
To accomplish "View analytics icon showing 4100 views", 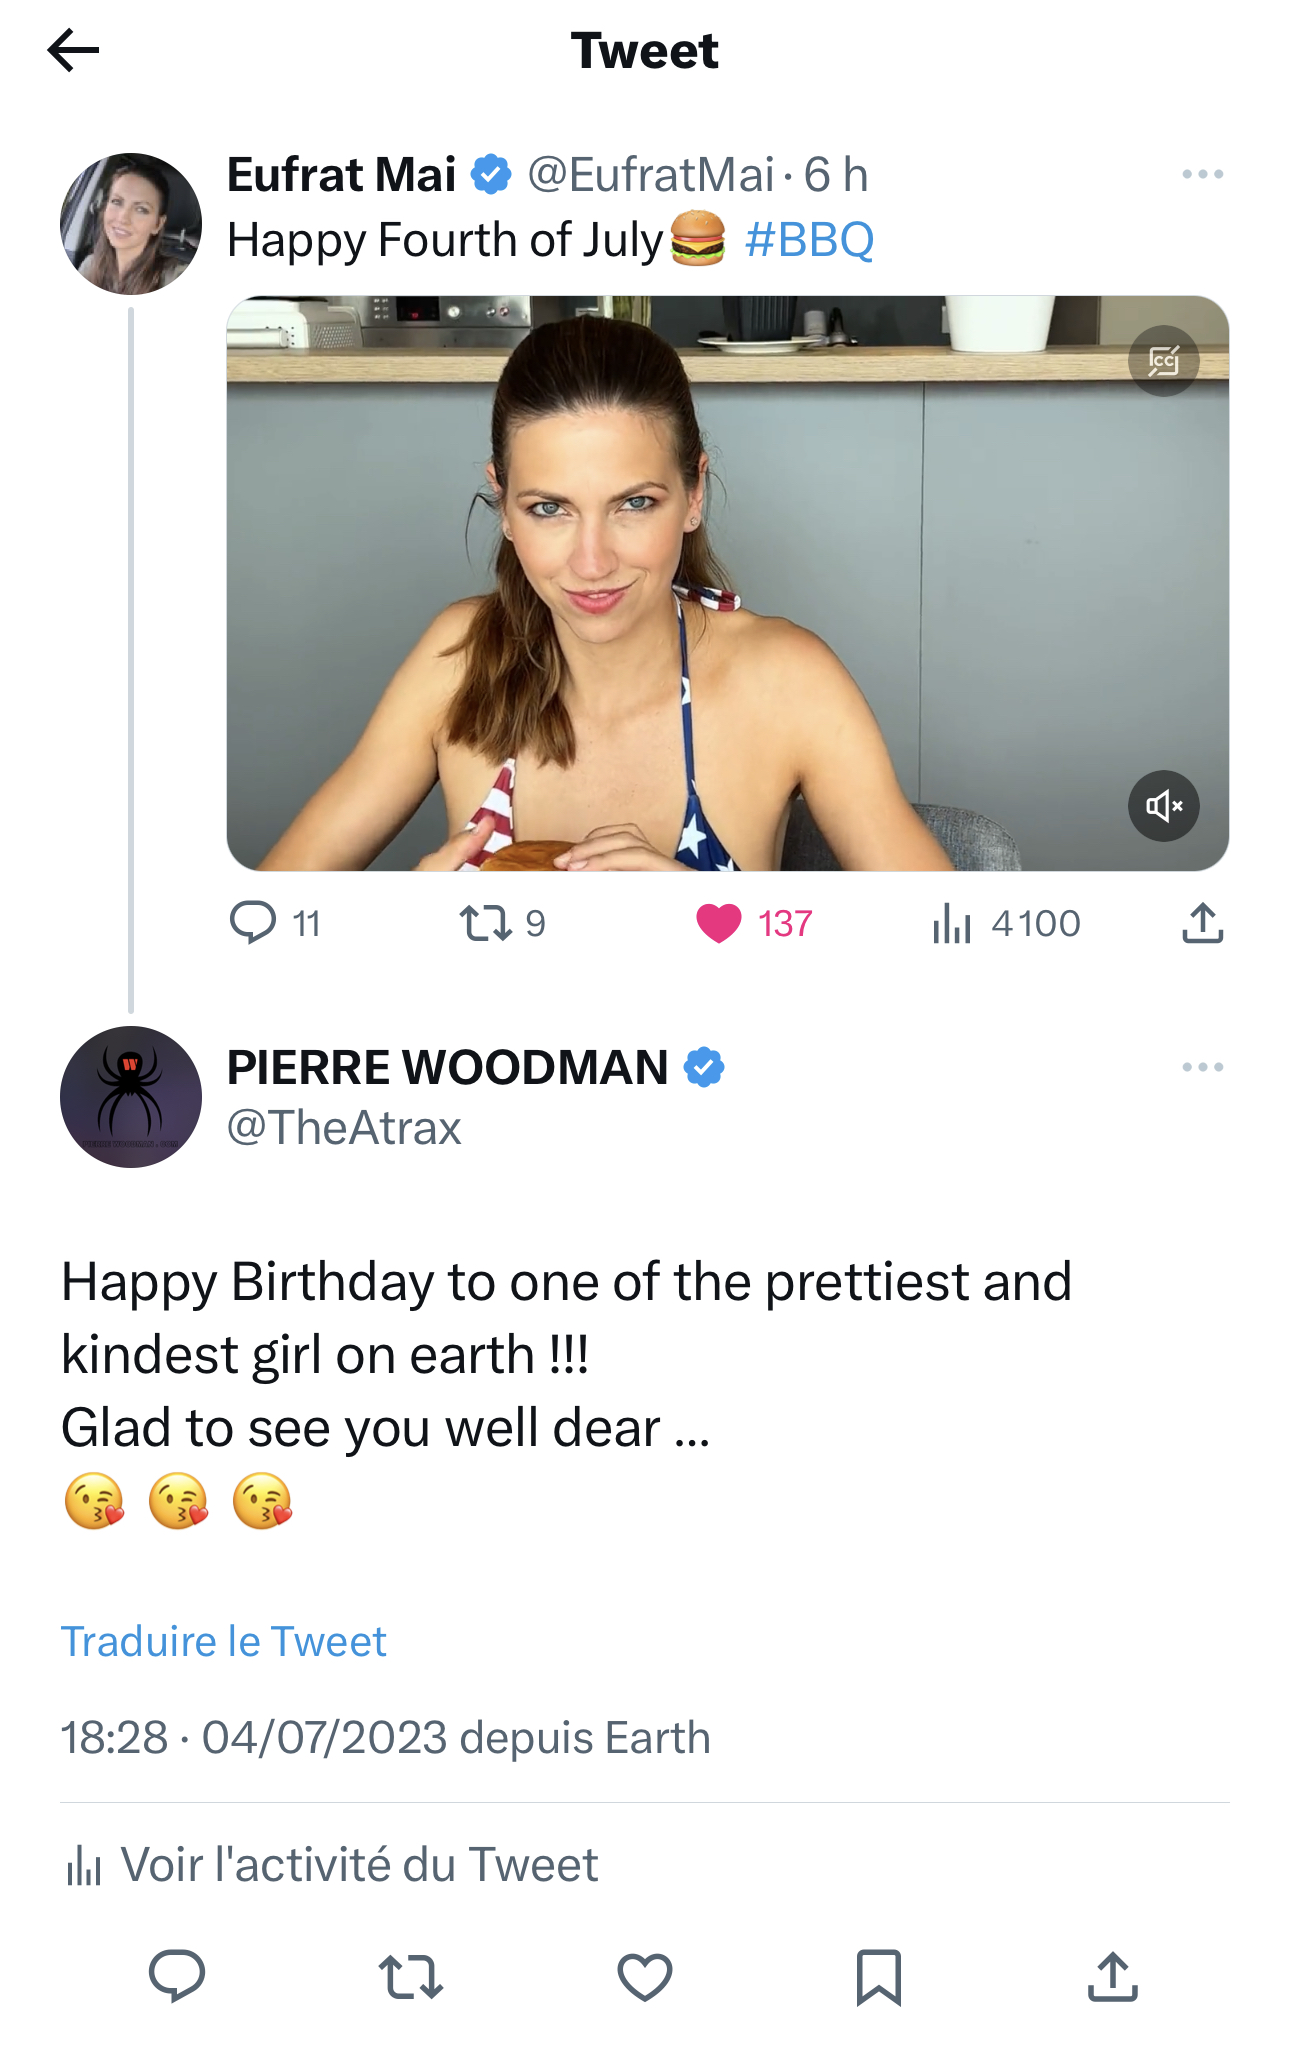I will [952, 923].
